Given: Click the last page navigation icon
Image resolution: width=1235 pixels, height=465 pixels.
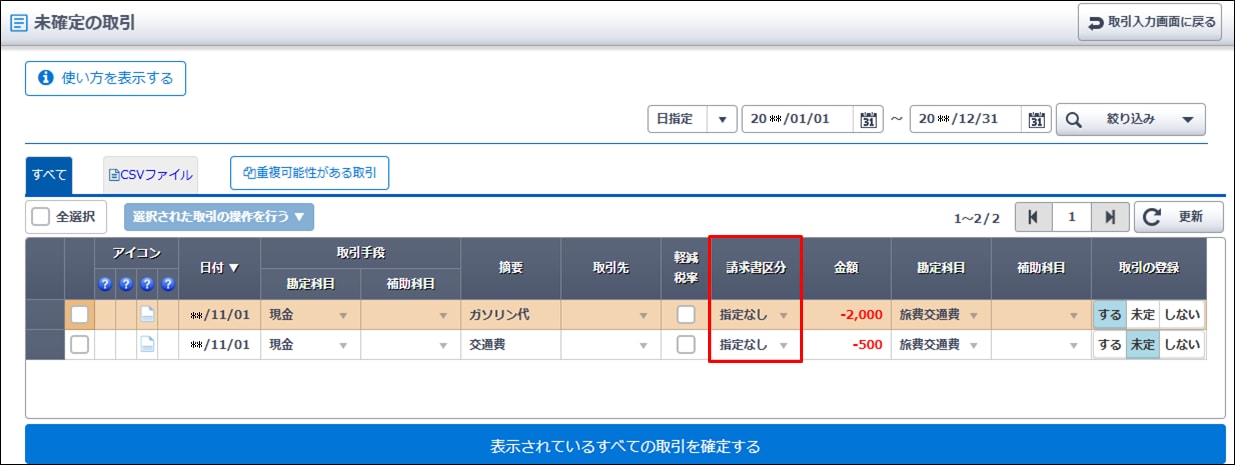Looking at the screenshot, I should pyautogui.click(x=1110, y=217).
